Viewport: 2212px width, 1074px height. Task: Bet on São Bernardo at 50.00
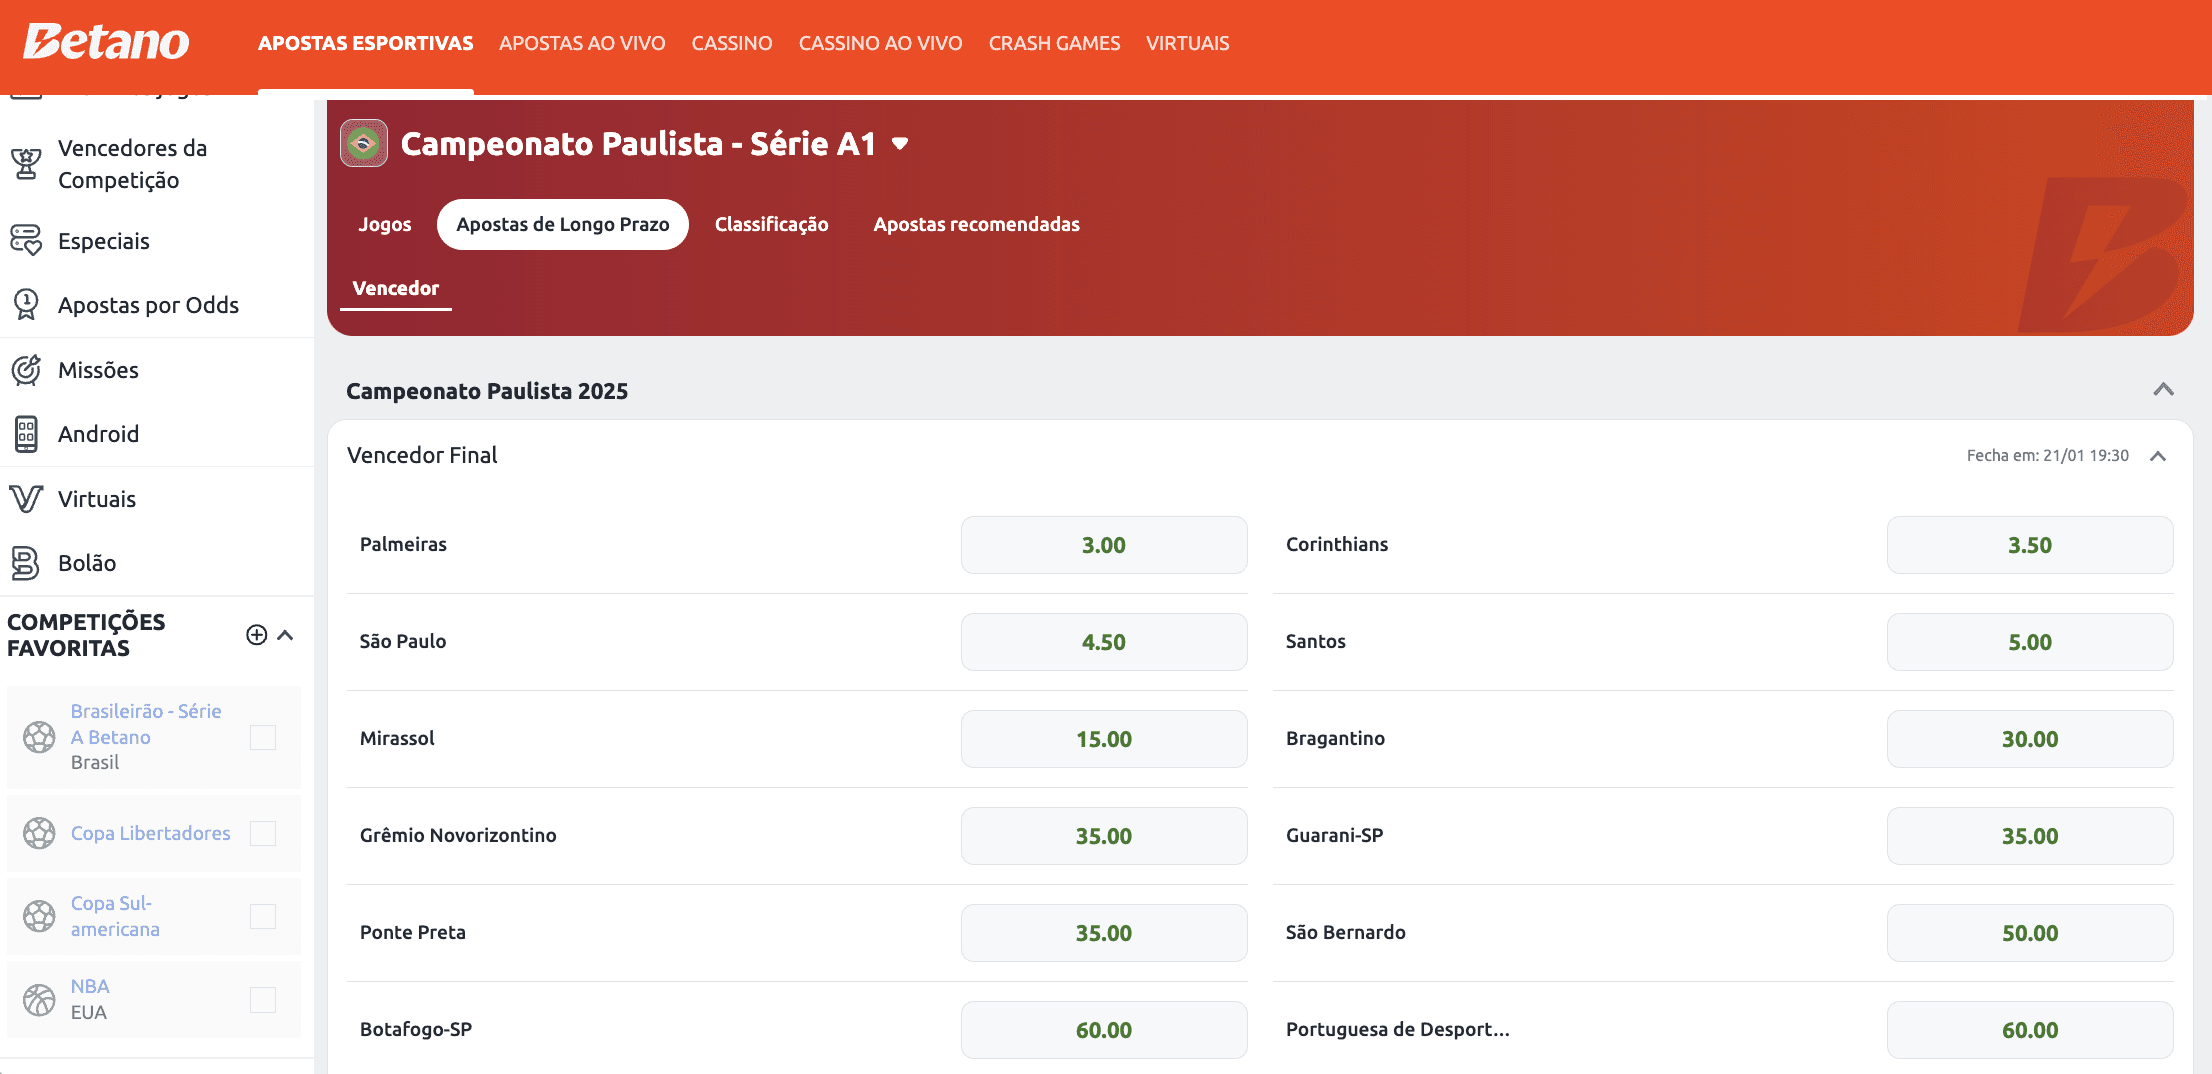point(2030,933)
